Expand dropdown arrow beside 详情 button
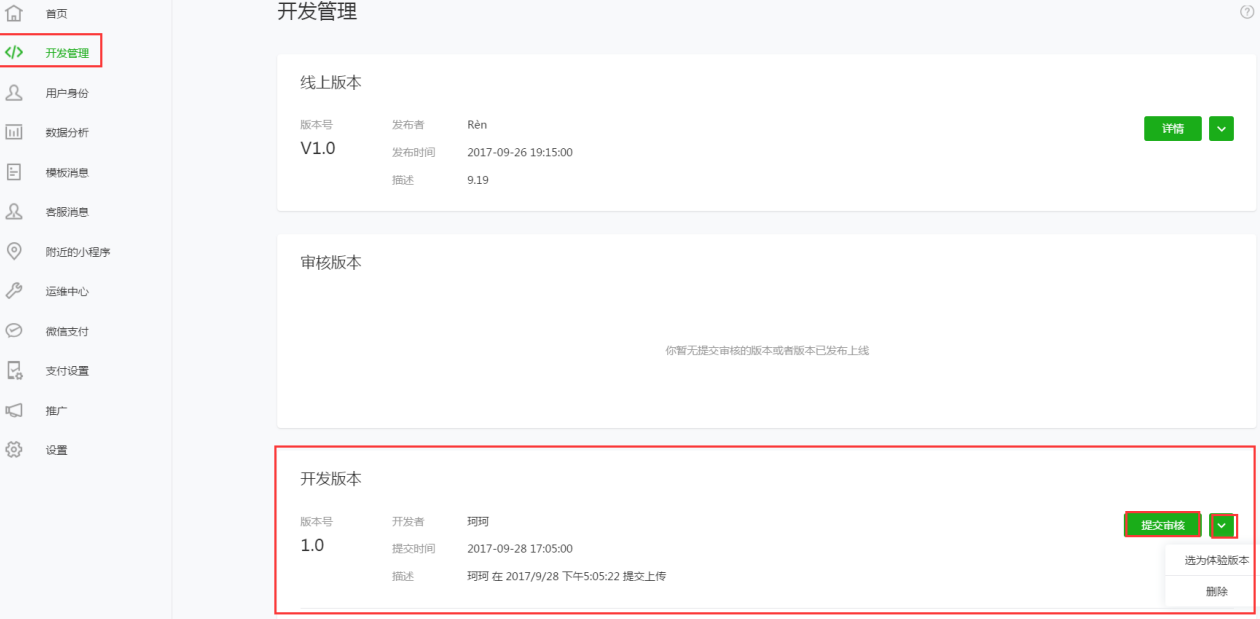The height and width of the screenshot is (619, 1260). pos(1221,128)
